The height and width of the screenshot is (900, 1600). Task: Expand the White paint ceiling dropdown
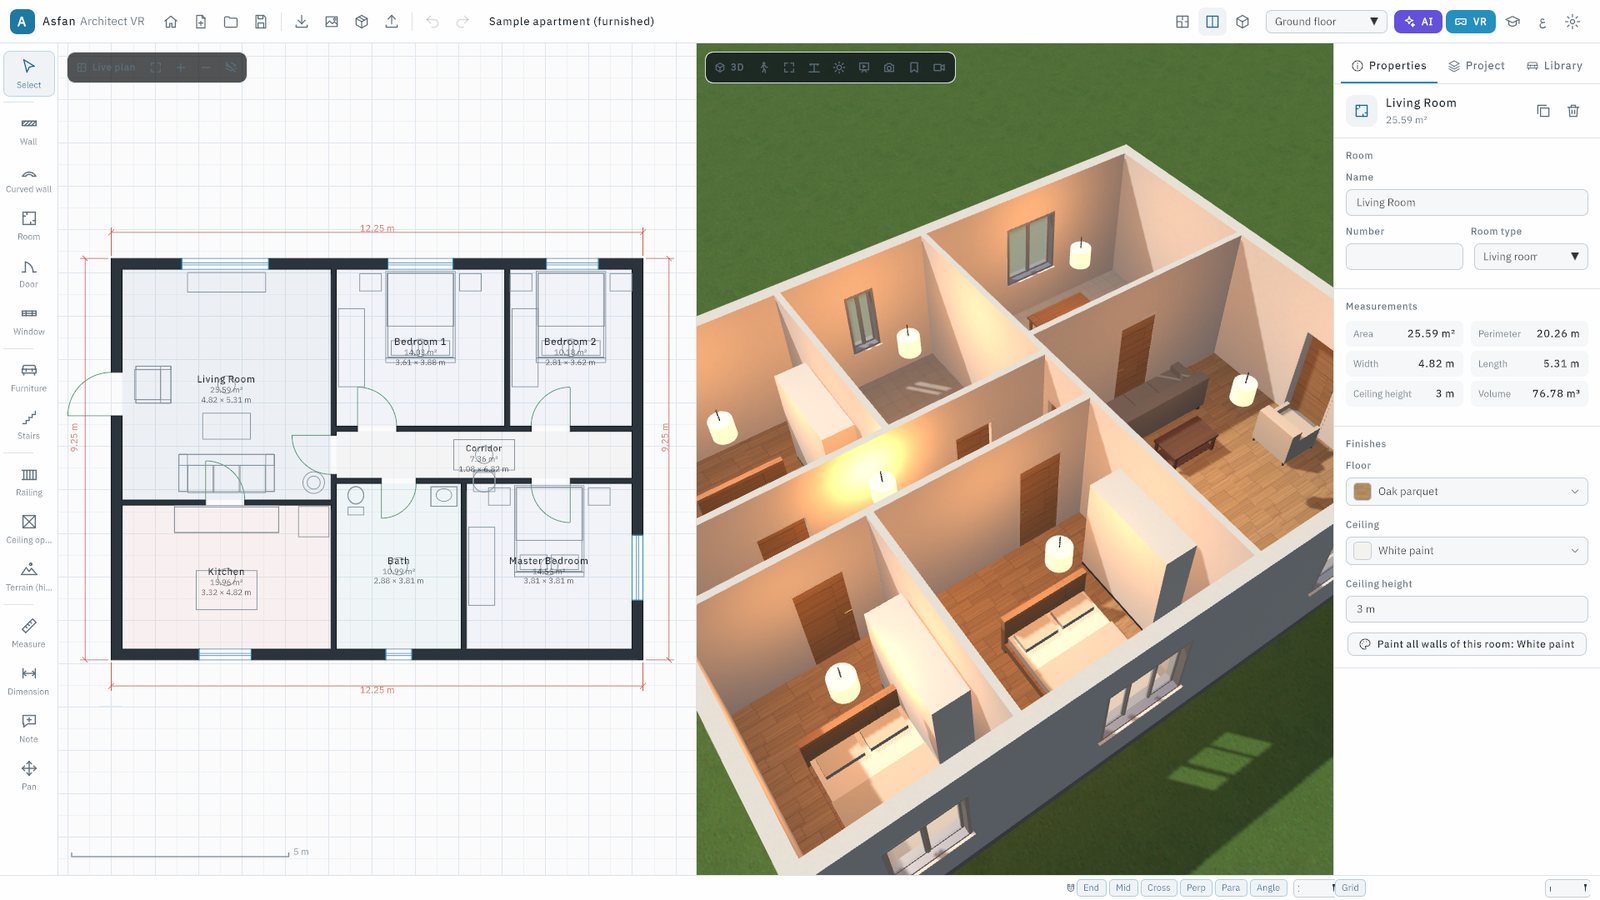(1466, 550)
